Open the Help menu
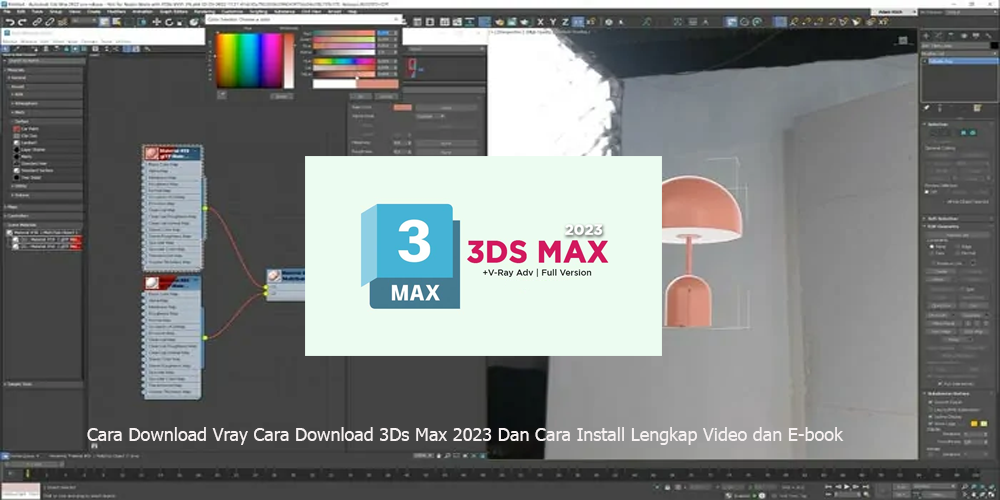This screenshot has height=500, width=1000. click(352, 11)
